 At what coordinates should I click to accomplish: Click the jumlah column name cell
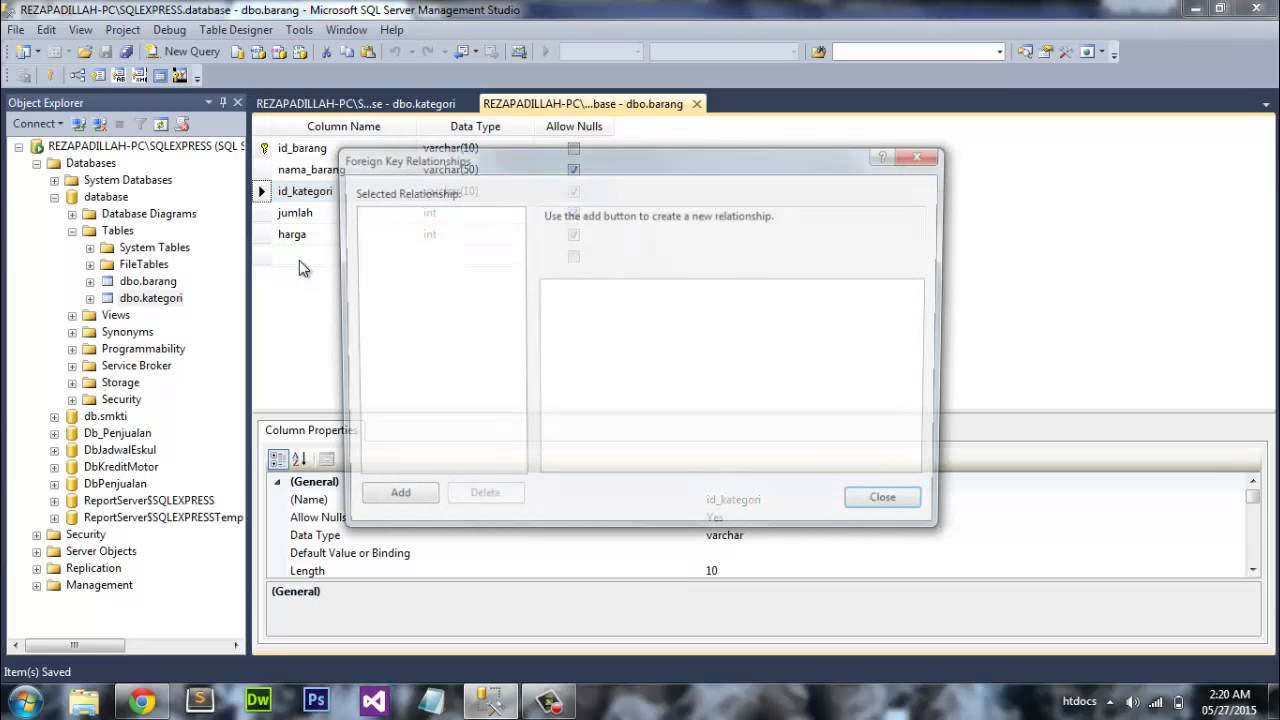[295, 213]
